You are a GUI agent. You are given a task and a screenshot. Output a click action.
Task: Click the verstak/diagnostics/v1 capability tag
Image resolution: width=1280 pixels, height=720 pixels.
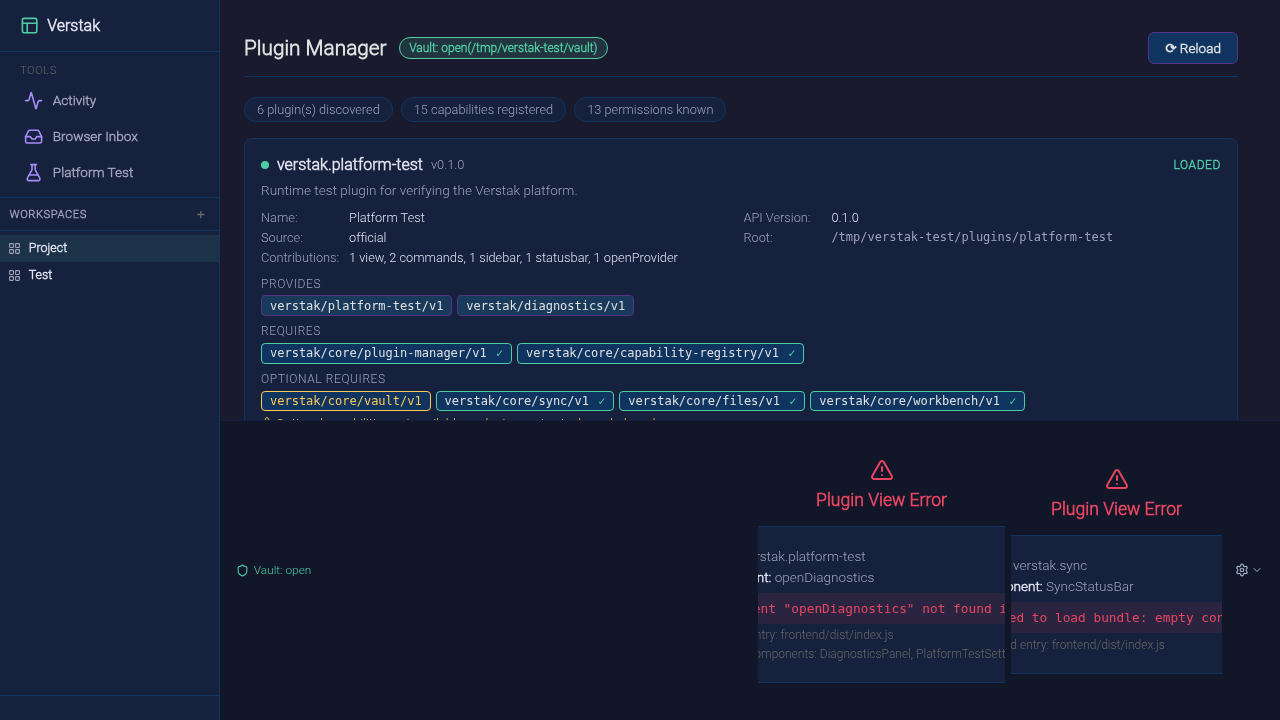545,306
